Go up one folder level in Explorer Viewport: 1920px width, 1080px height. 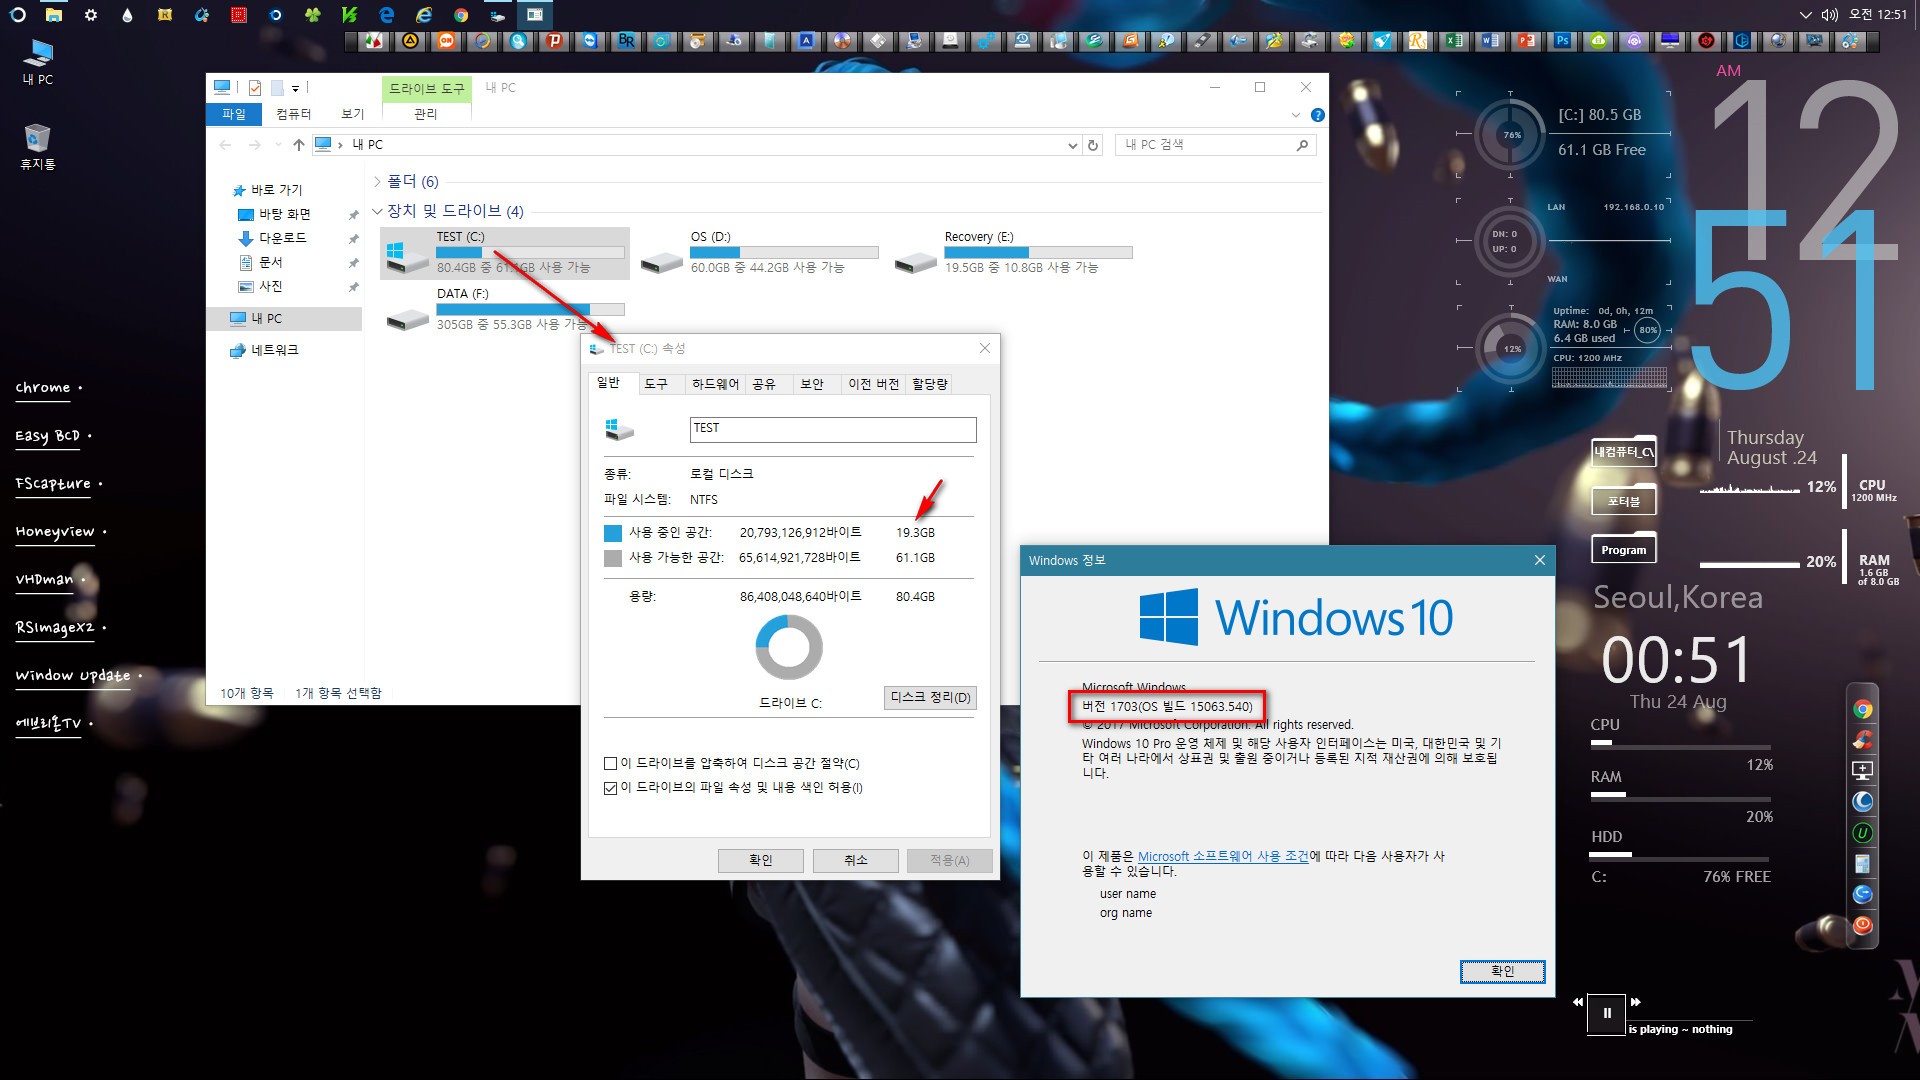298,145
